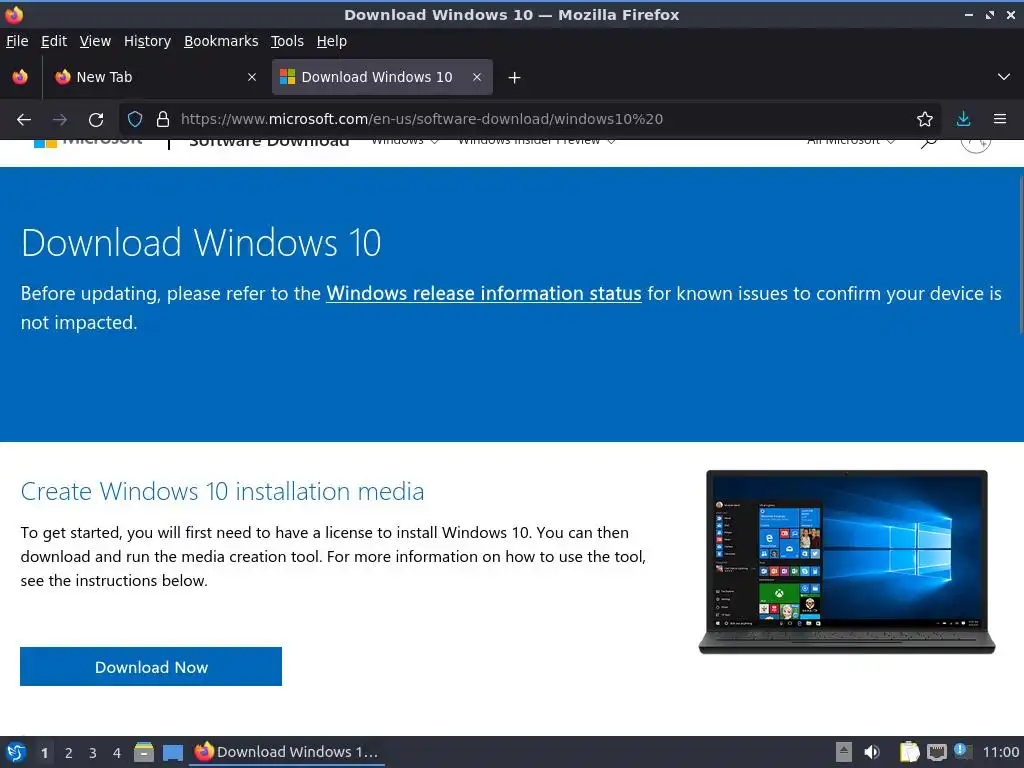The image size is (1024, 768).
Task: Expand the list all tabs chevron
Action: tap(1003, 77)
